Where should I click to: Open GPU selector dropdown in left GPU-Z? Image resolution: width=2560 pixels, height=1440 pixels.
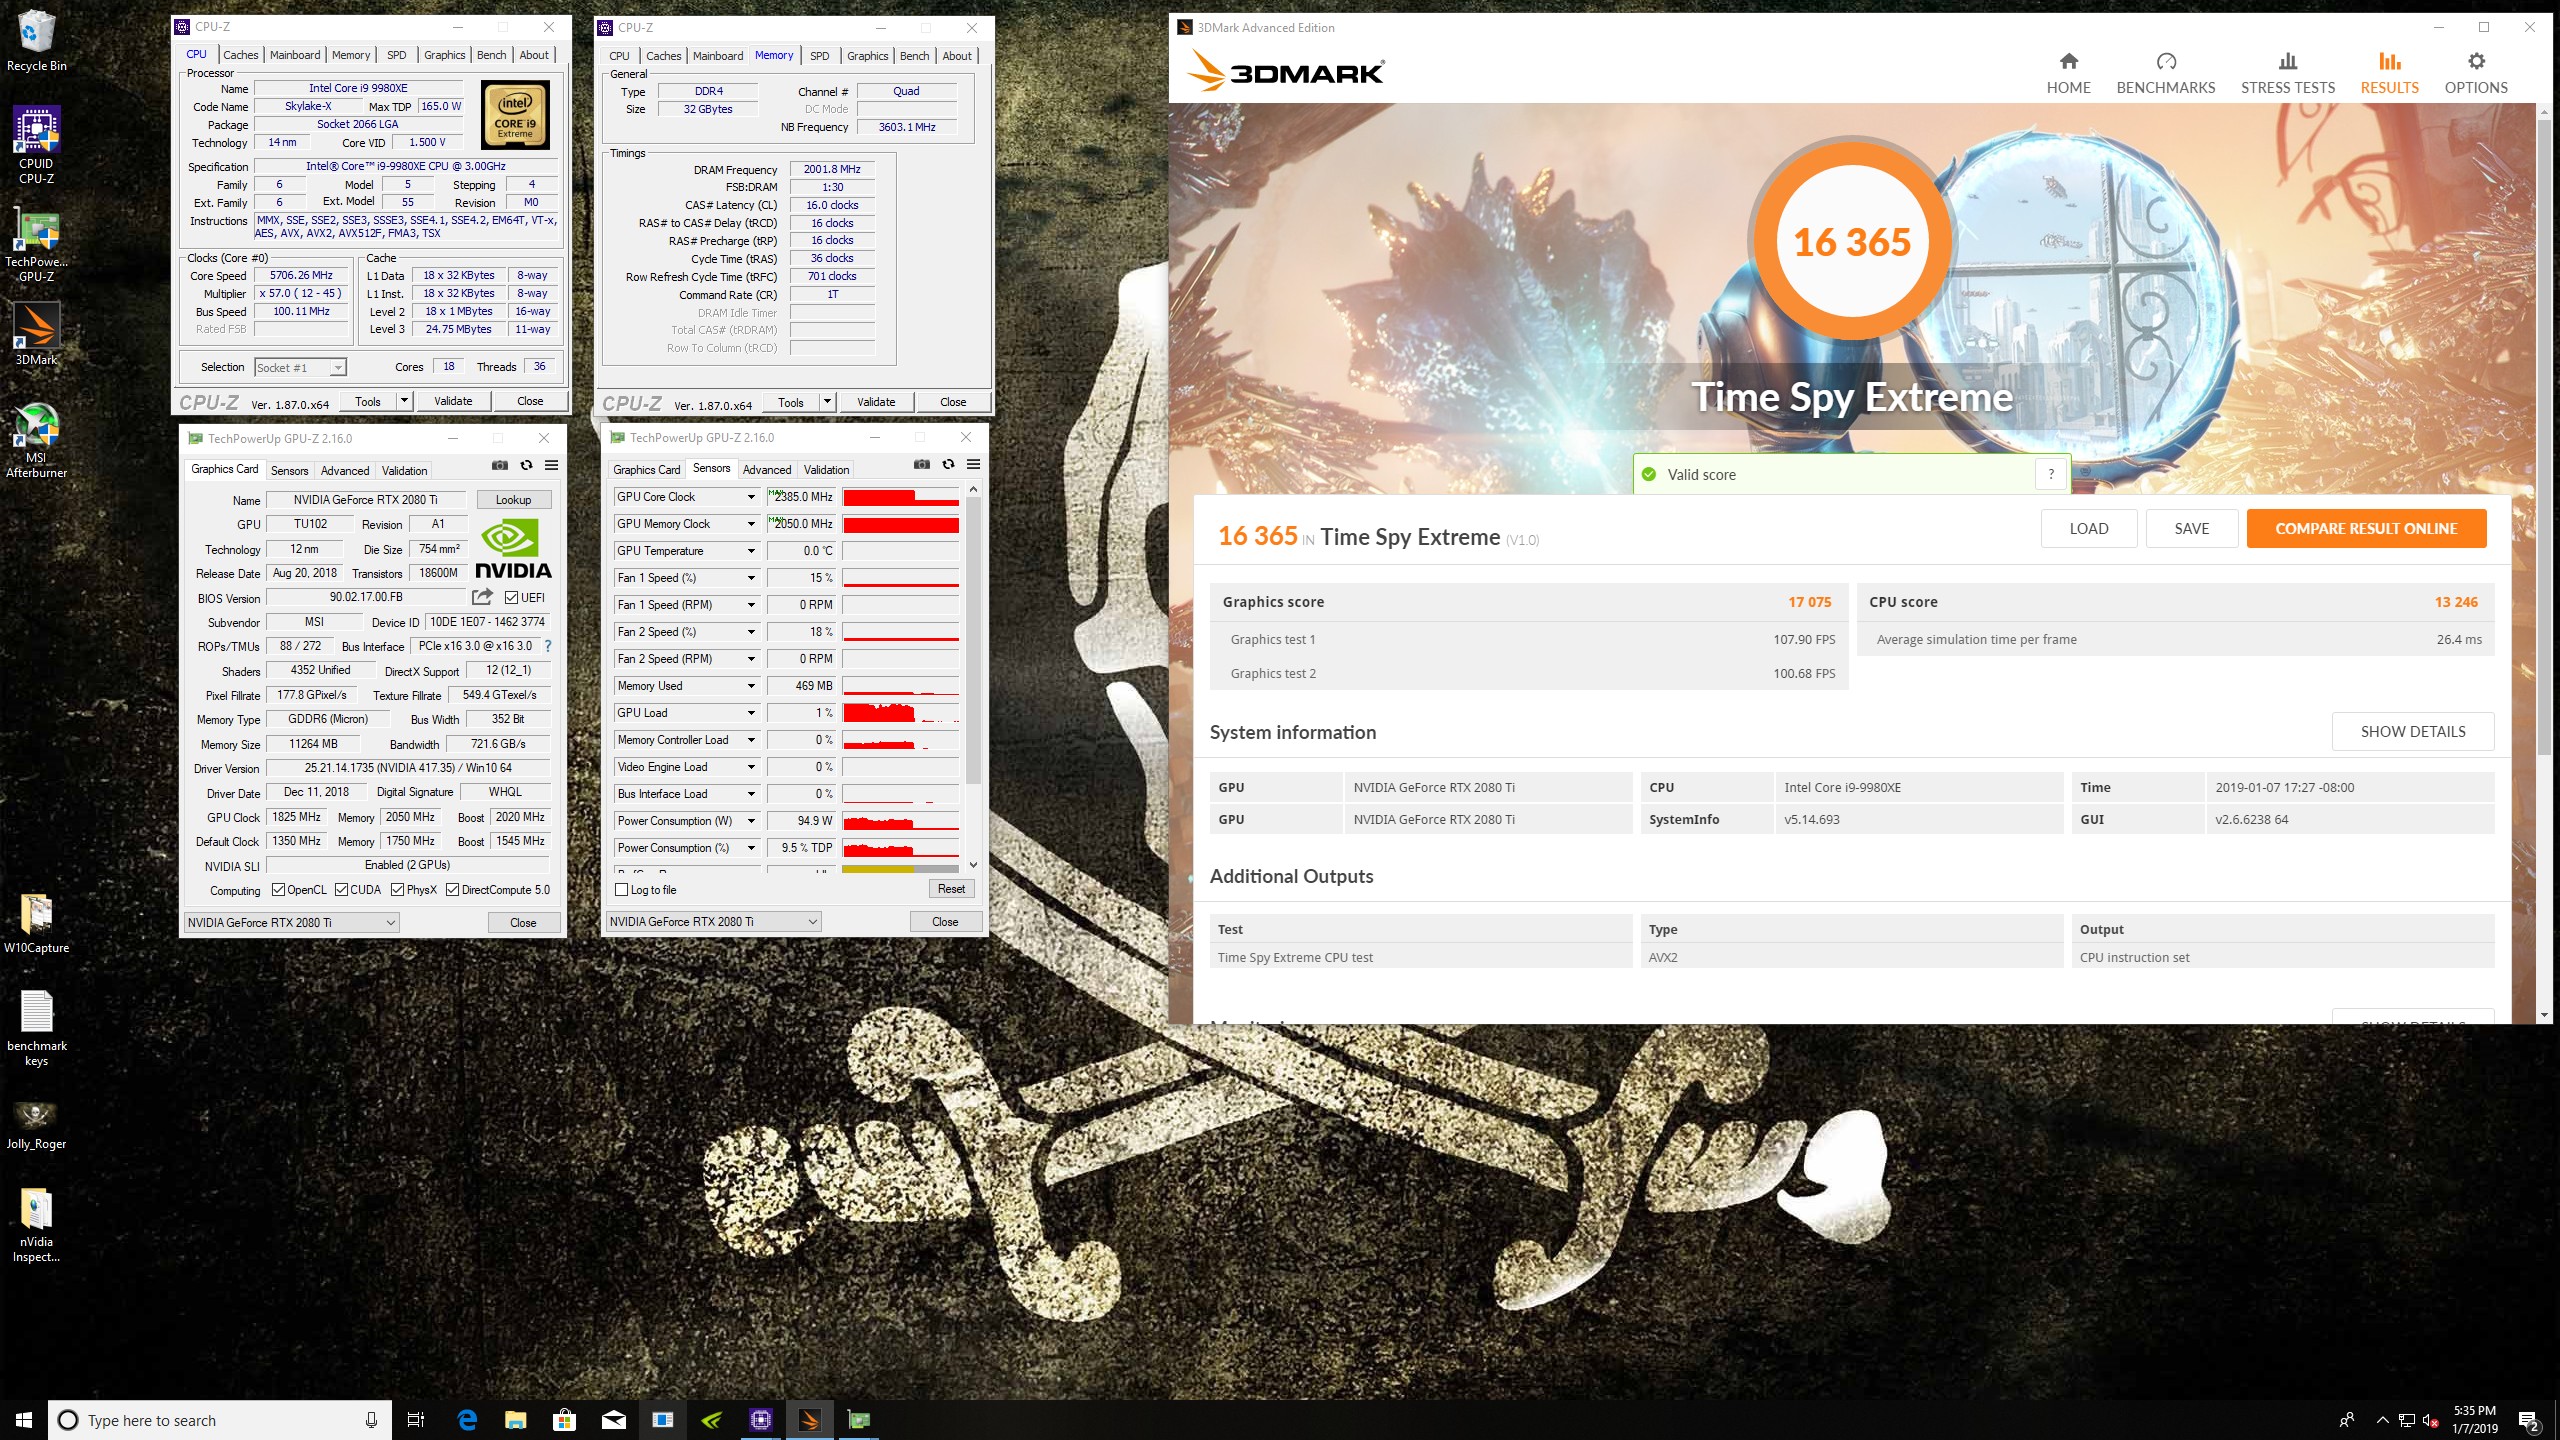click(292, 922)
